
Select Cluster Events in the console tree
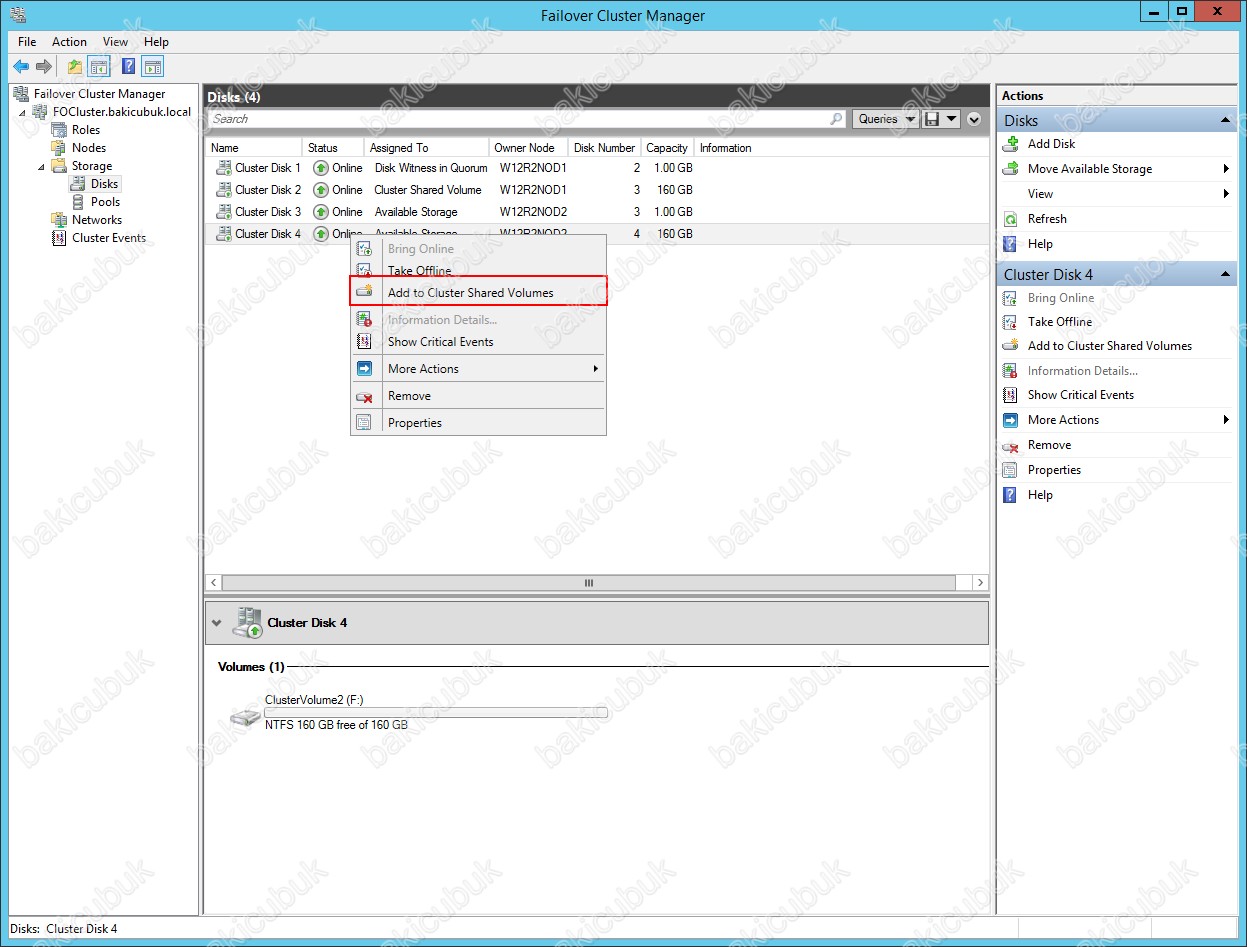[109, 238]
